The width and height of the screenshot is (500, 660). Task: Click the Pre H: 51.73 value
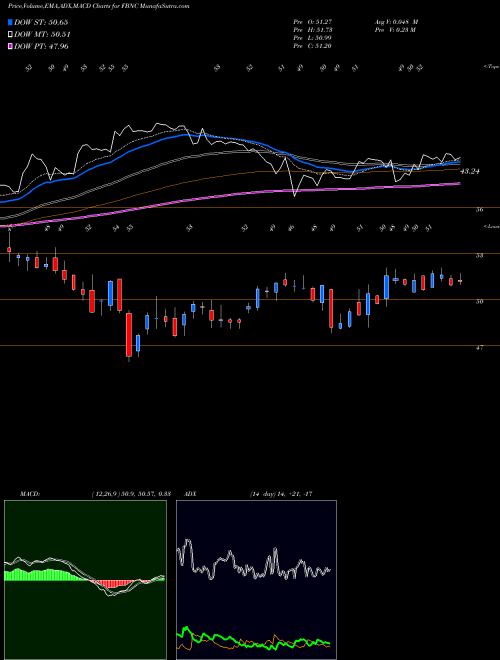pyautogui.click(x=312, y=30)
